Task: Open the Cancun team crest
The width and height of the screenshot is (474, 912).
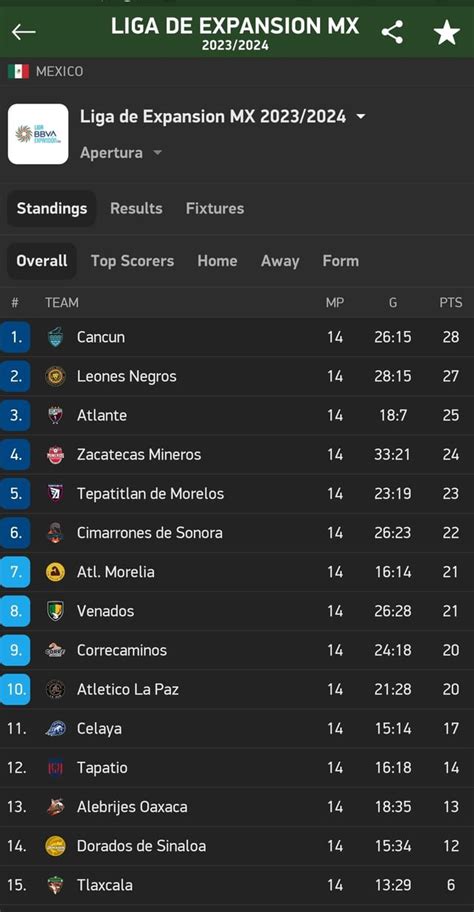Action: point(55,337)
